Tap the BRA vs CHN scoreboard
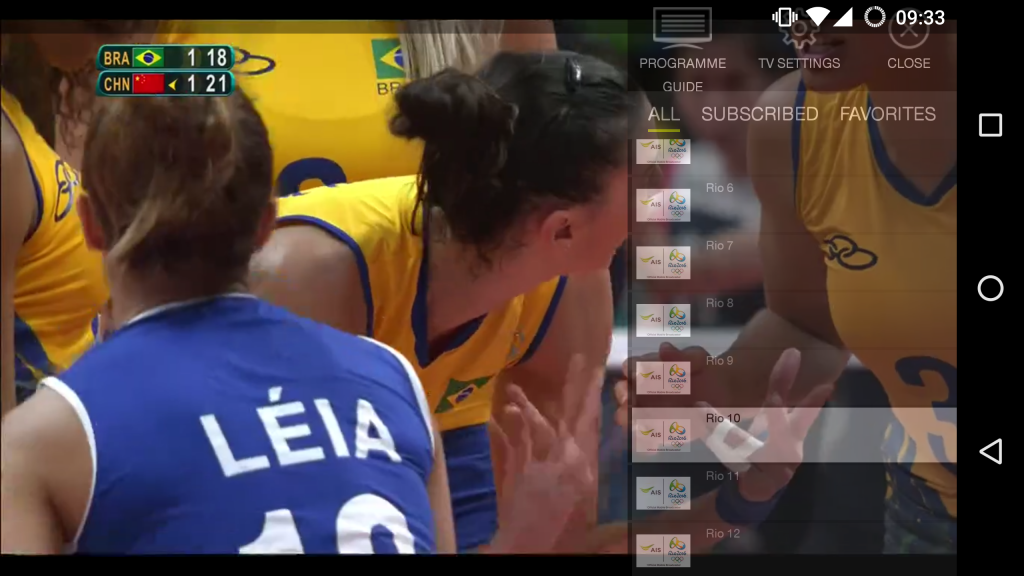 [165, 70]
